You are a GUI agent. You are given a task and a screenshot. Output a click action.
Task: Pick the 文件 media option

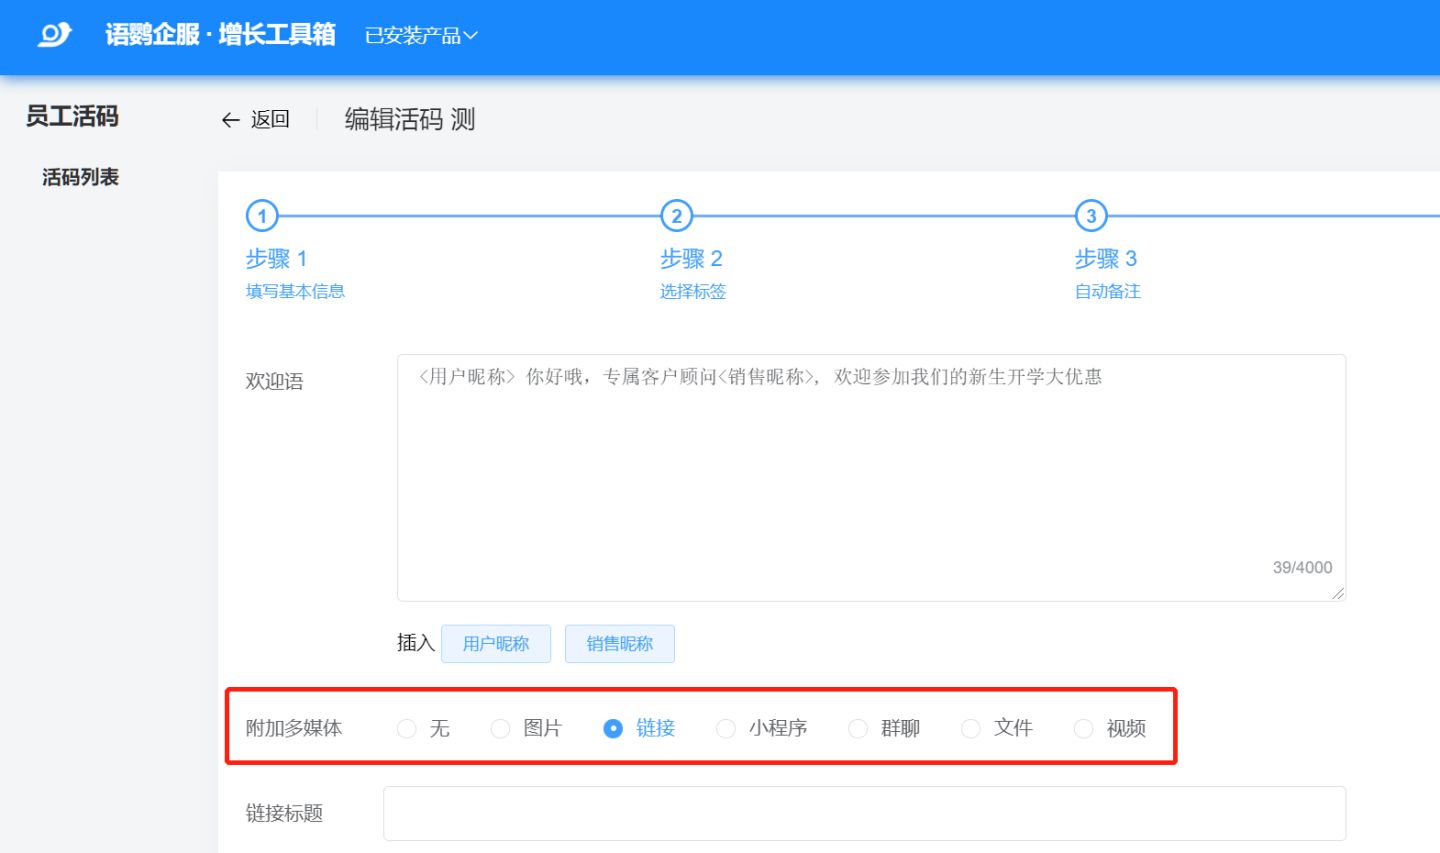pyautogui.click(x=971, y=729)
